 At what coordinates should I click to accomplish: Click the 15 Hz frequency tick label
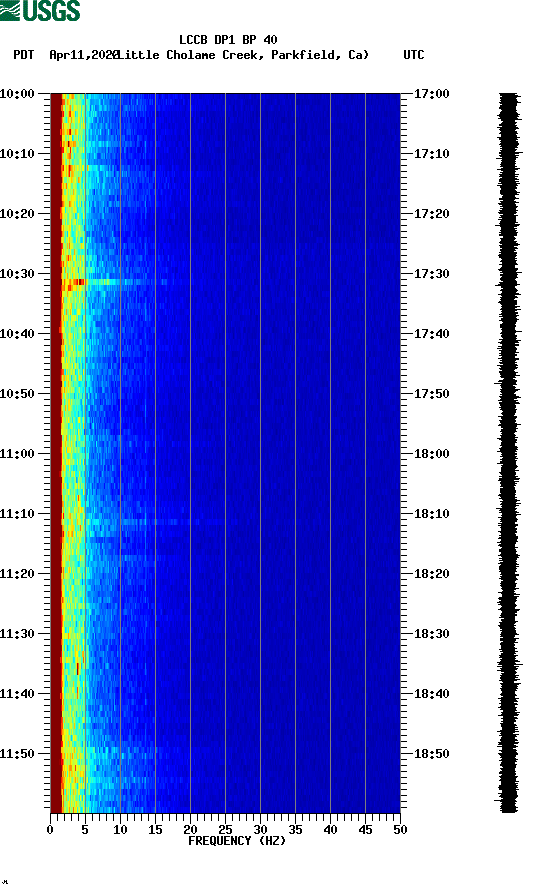(156, 830)
